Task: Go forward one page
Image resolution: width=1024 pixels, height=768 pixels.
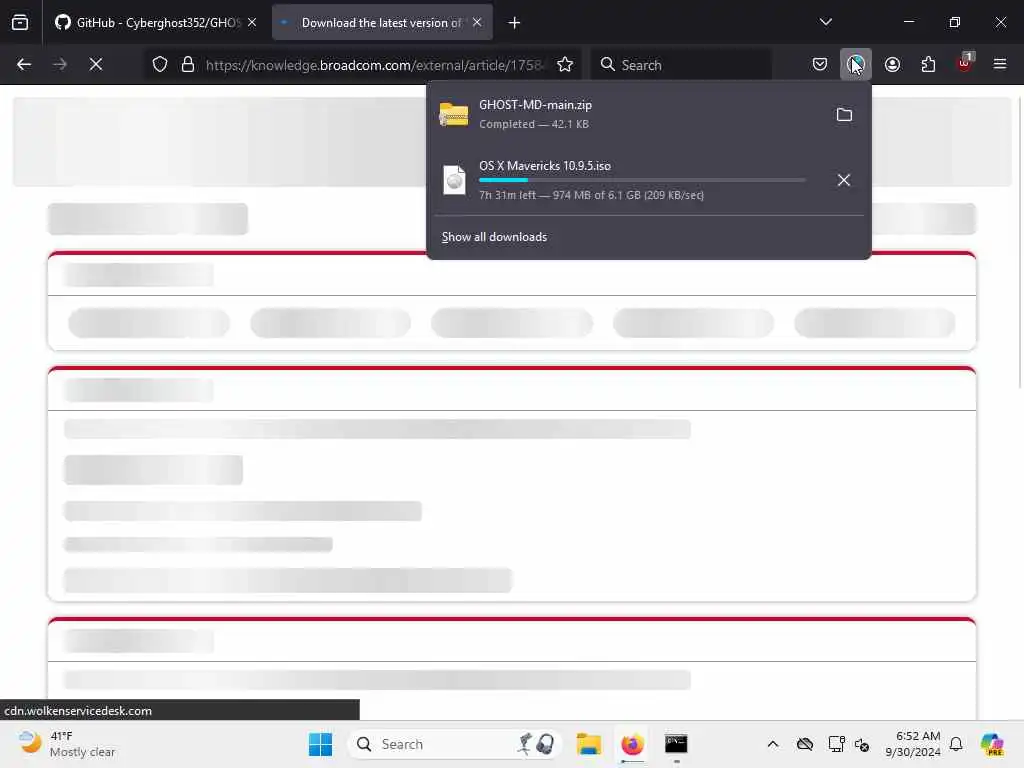Action: (x=60, y=64)
